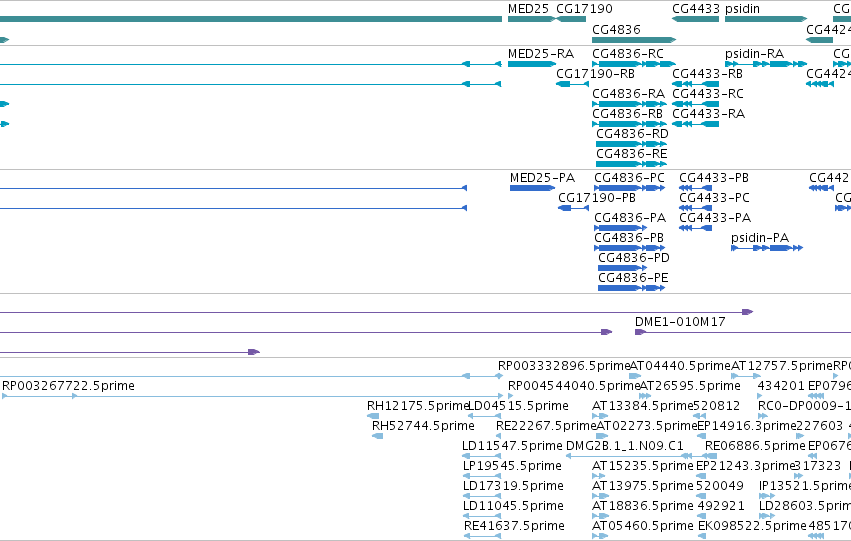The width and height of the screenshot is (851, 541).
Task: Click the CG4836 gene bar label
Action: [x=616, y=29]
